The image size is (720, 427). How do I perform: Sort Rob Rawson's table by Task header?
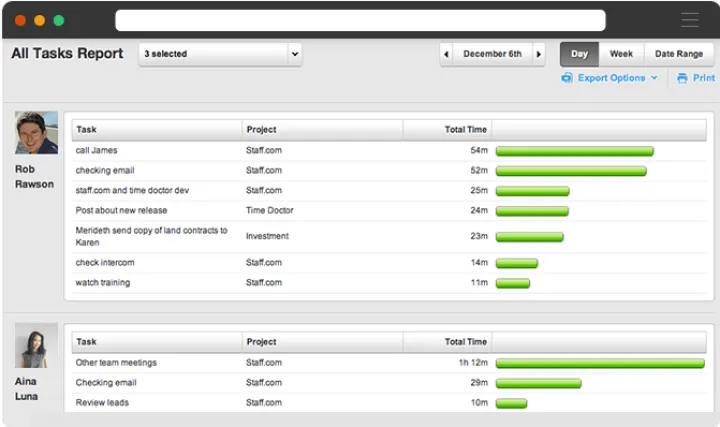point(157,129)
